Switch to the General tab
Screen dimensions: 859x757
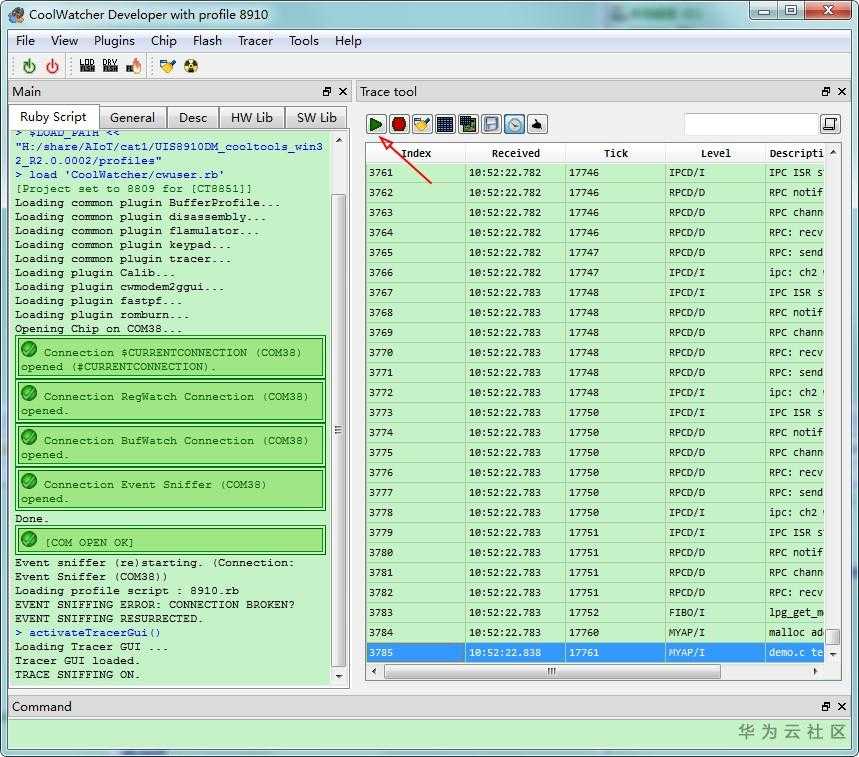tap(132, 117)
